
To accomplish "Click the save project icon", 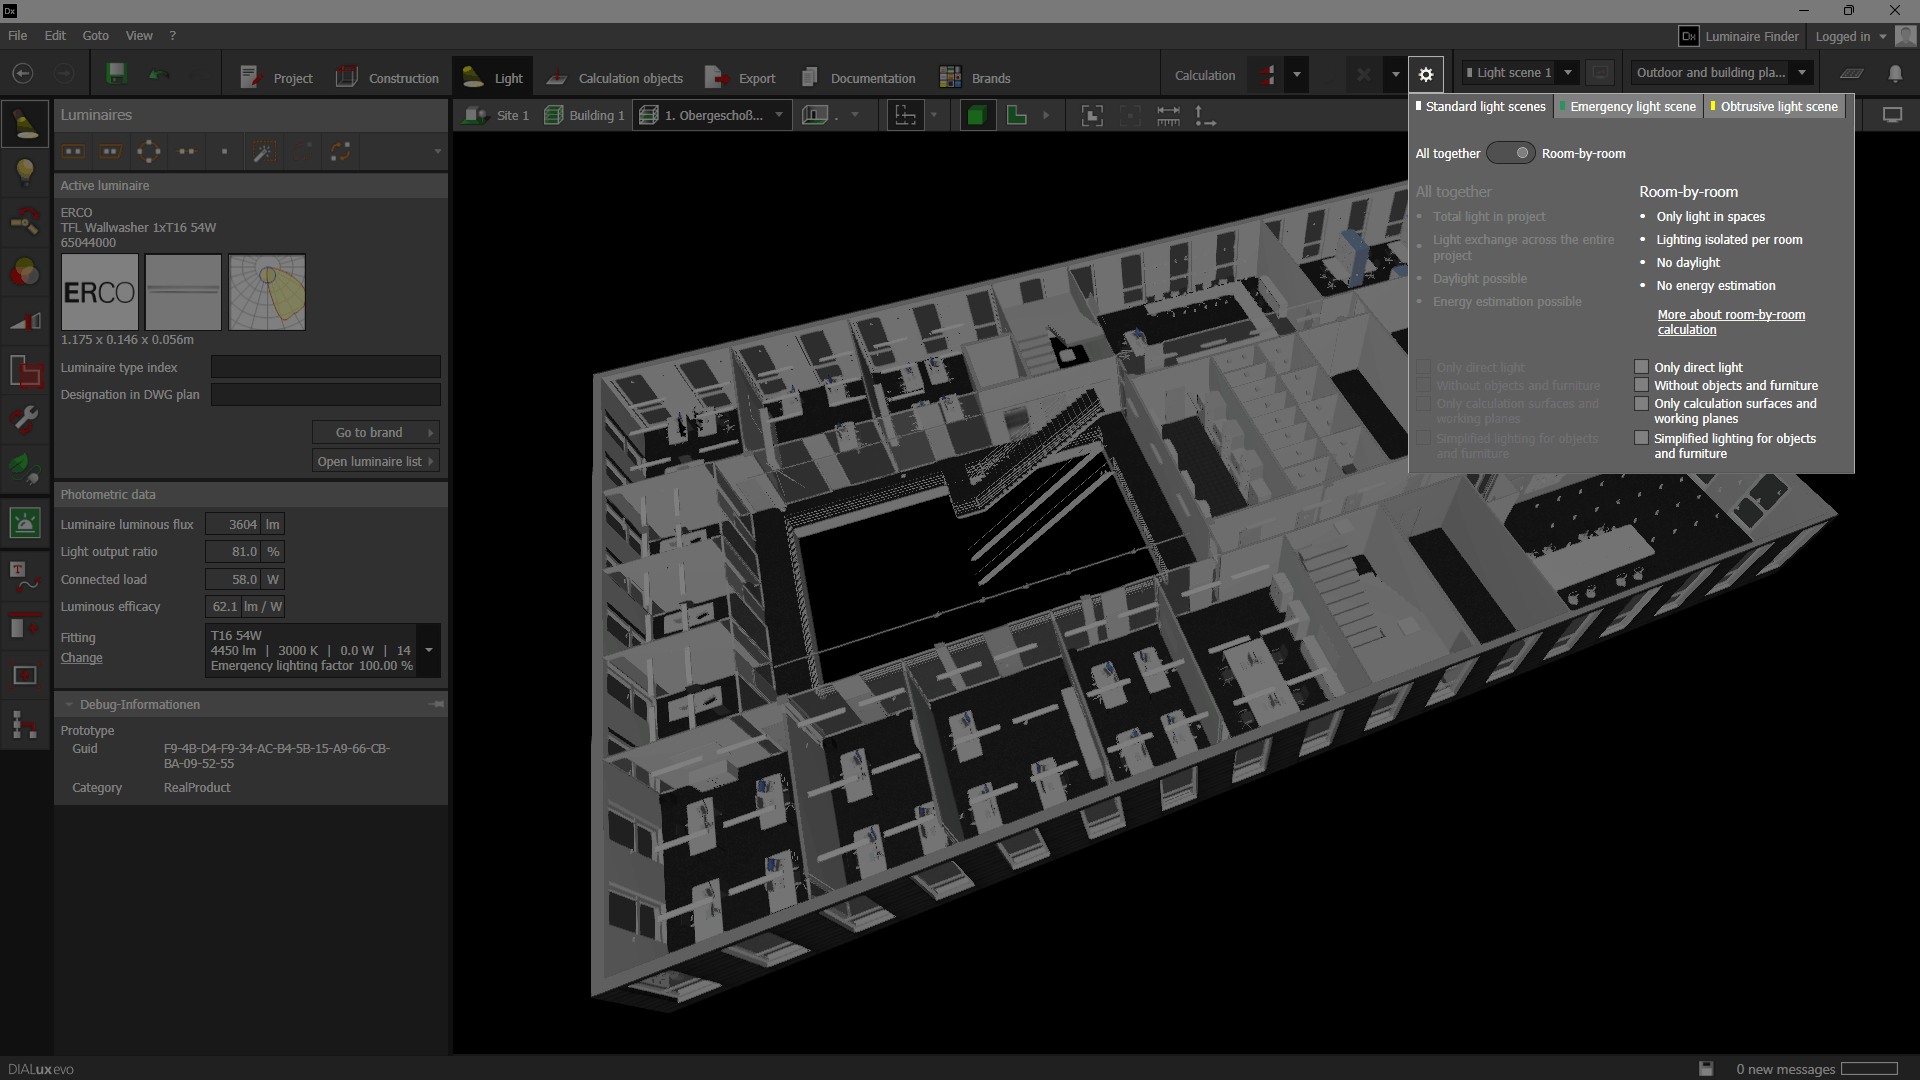I will [x=117, y=74].
